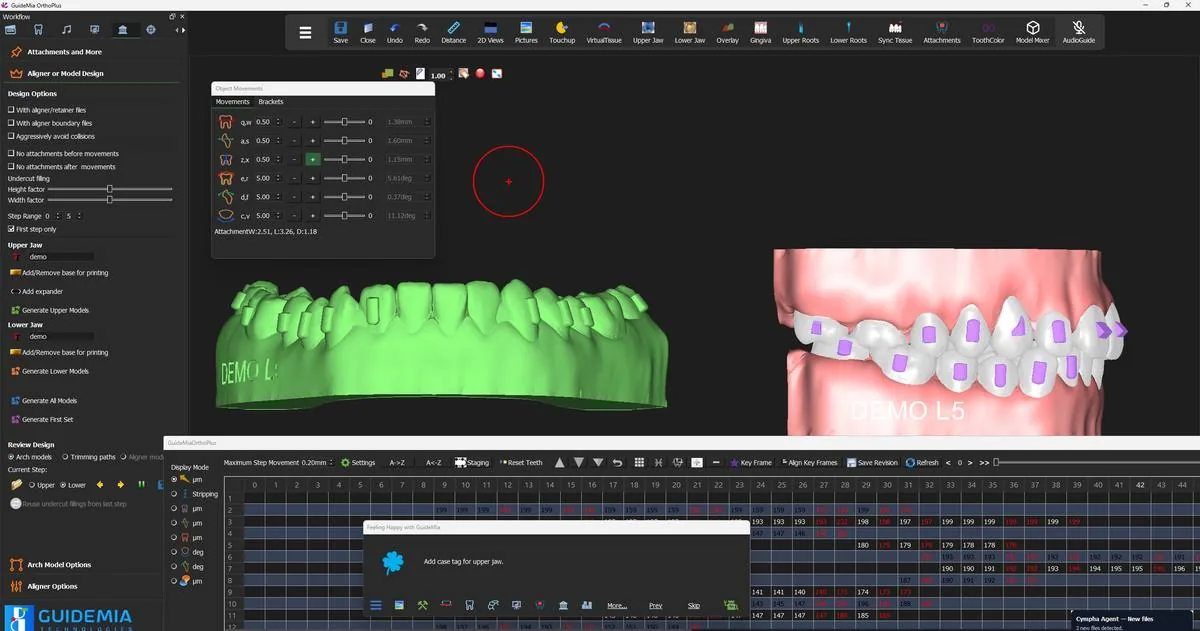1200x631 pixels.
Task: Click the Height factor slider
Action: pyautogui.click(x=108, y=189)
